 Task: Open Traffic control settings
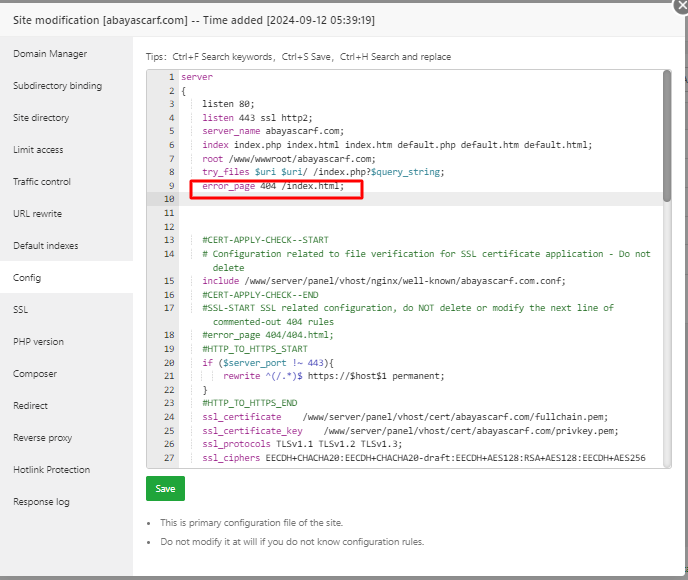point(42,182)
